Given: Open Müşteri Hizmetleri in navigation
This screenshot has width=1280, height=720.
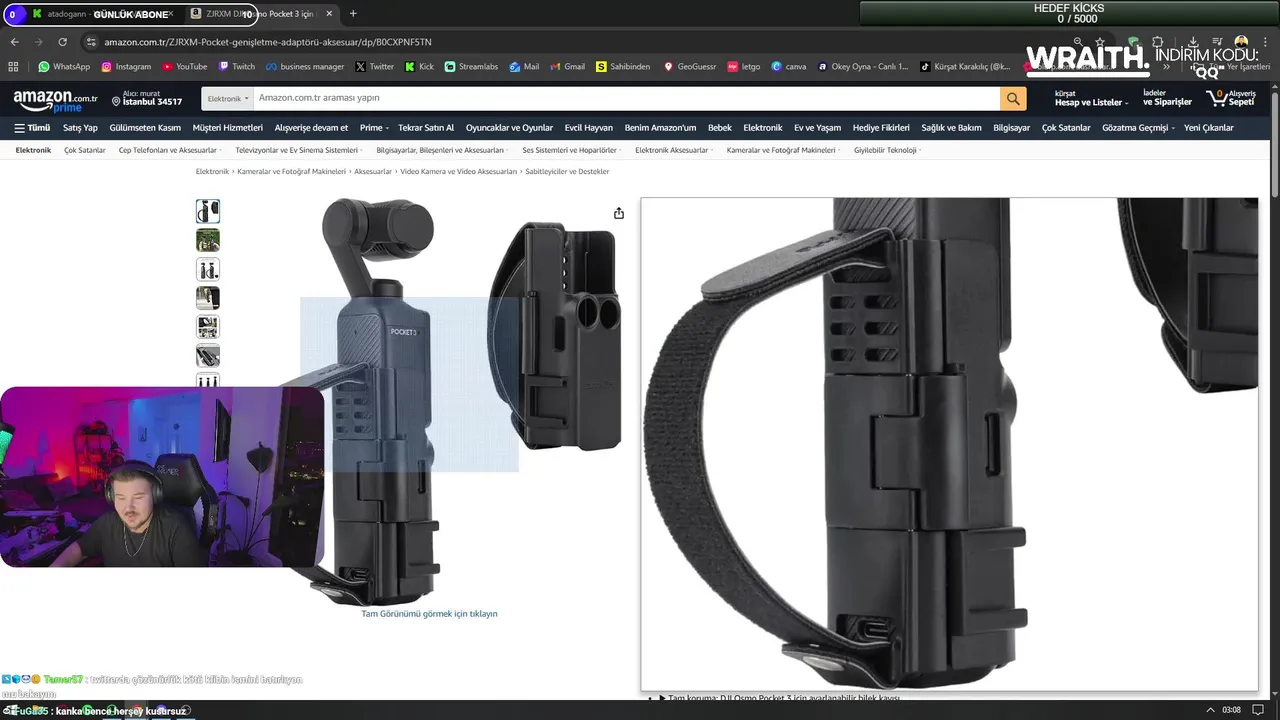Looking at the screenshot, I should 228,128.
